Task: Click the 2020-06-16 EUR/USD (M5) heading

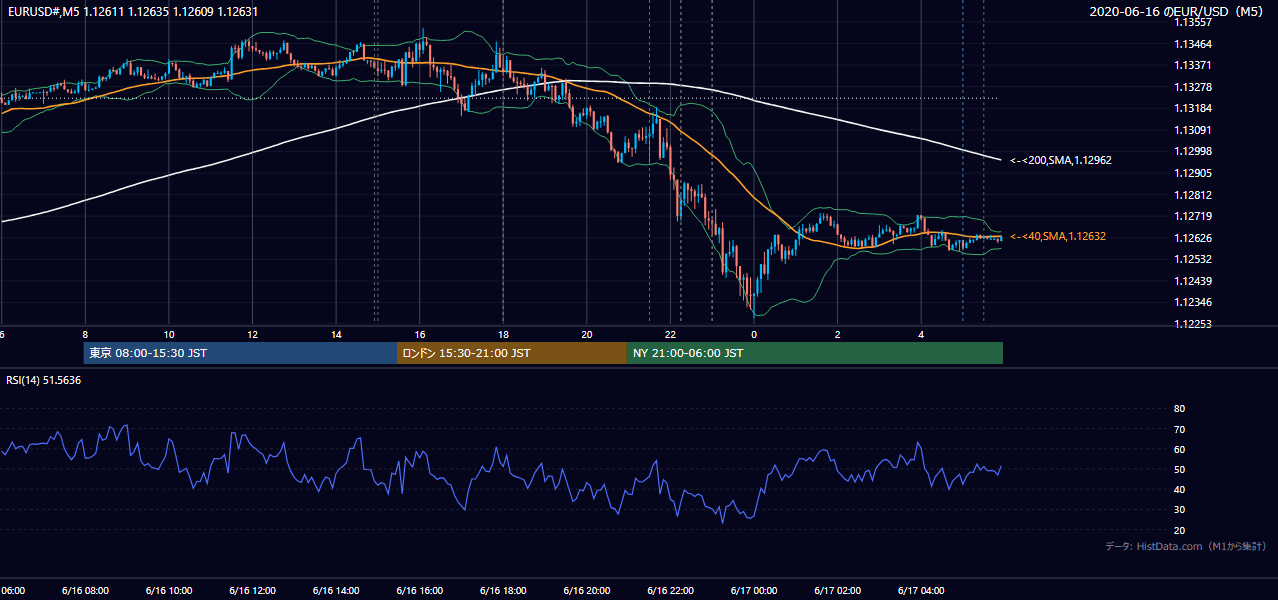Action: click(1178, 12)
